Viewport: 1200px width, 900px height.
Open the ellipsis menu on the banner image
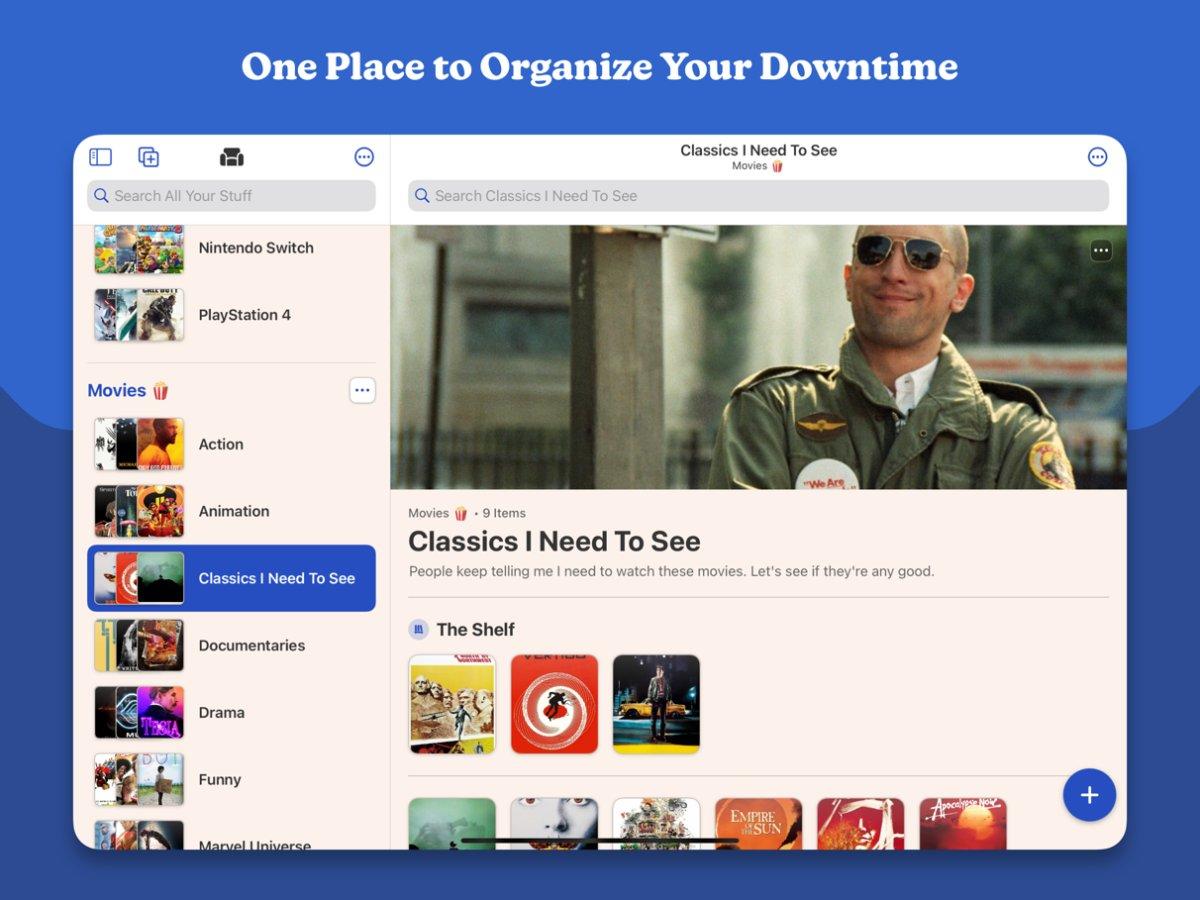click(1101, 250)
